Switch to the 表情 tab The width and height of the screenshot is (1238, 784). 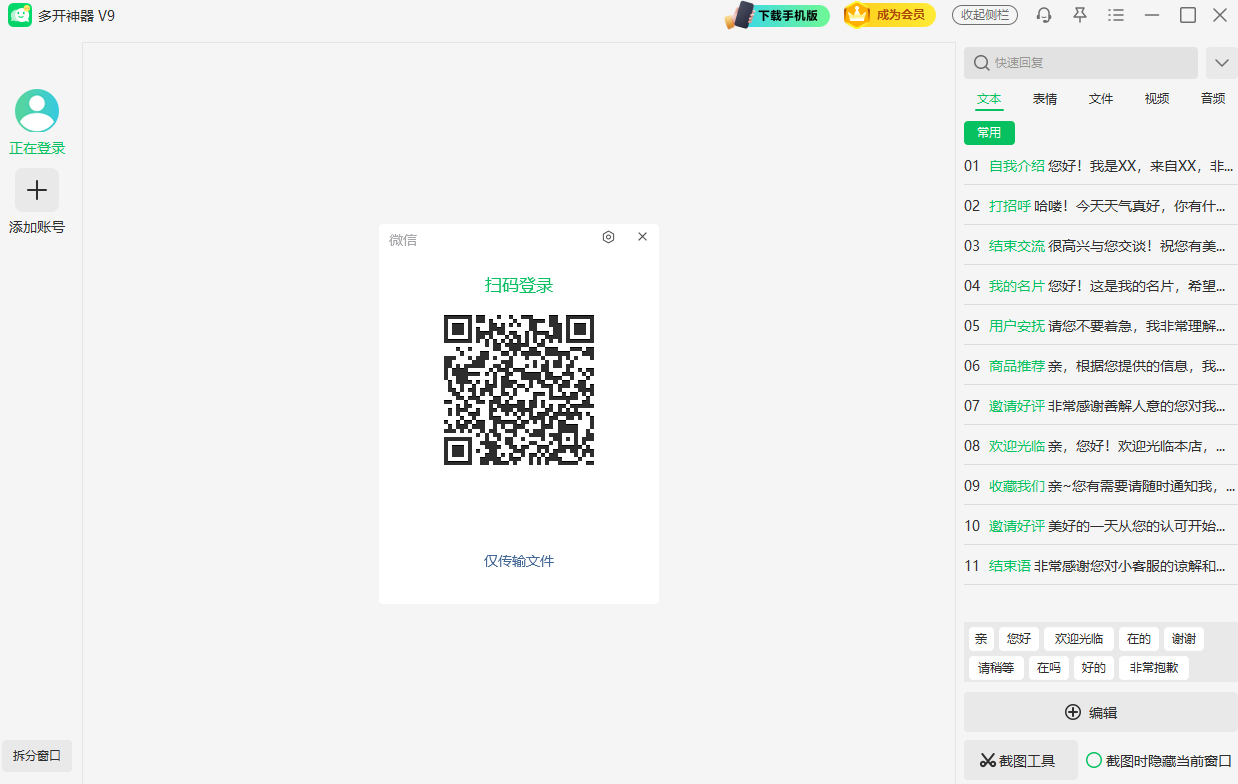pyautogui.click(x=1045, y=99)
